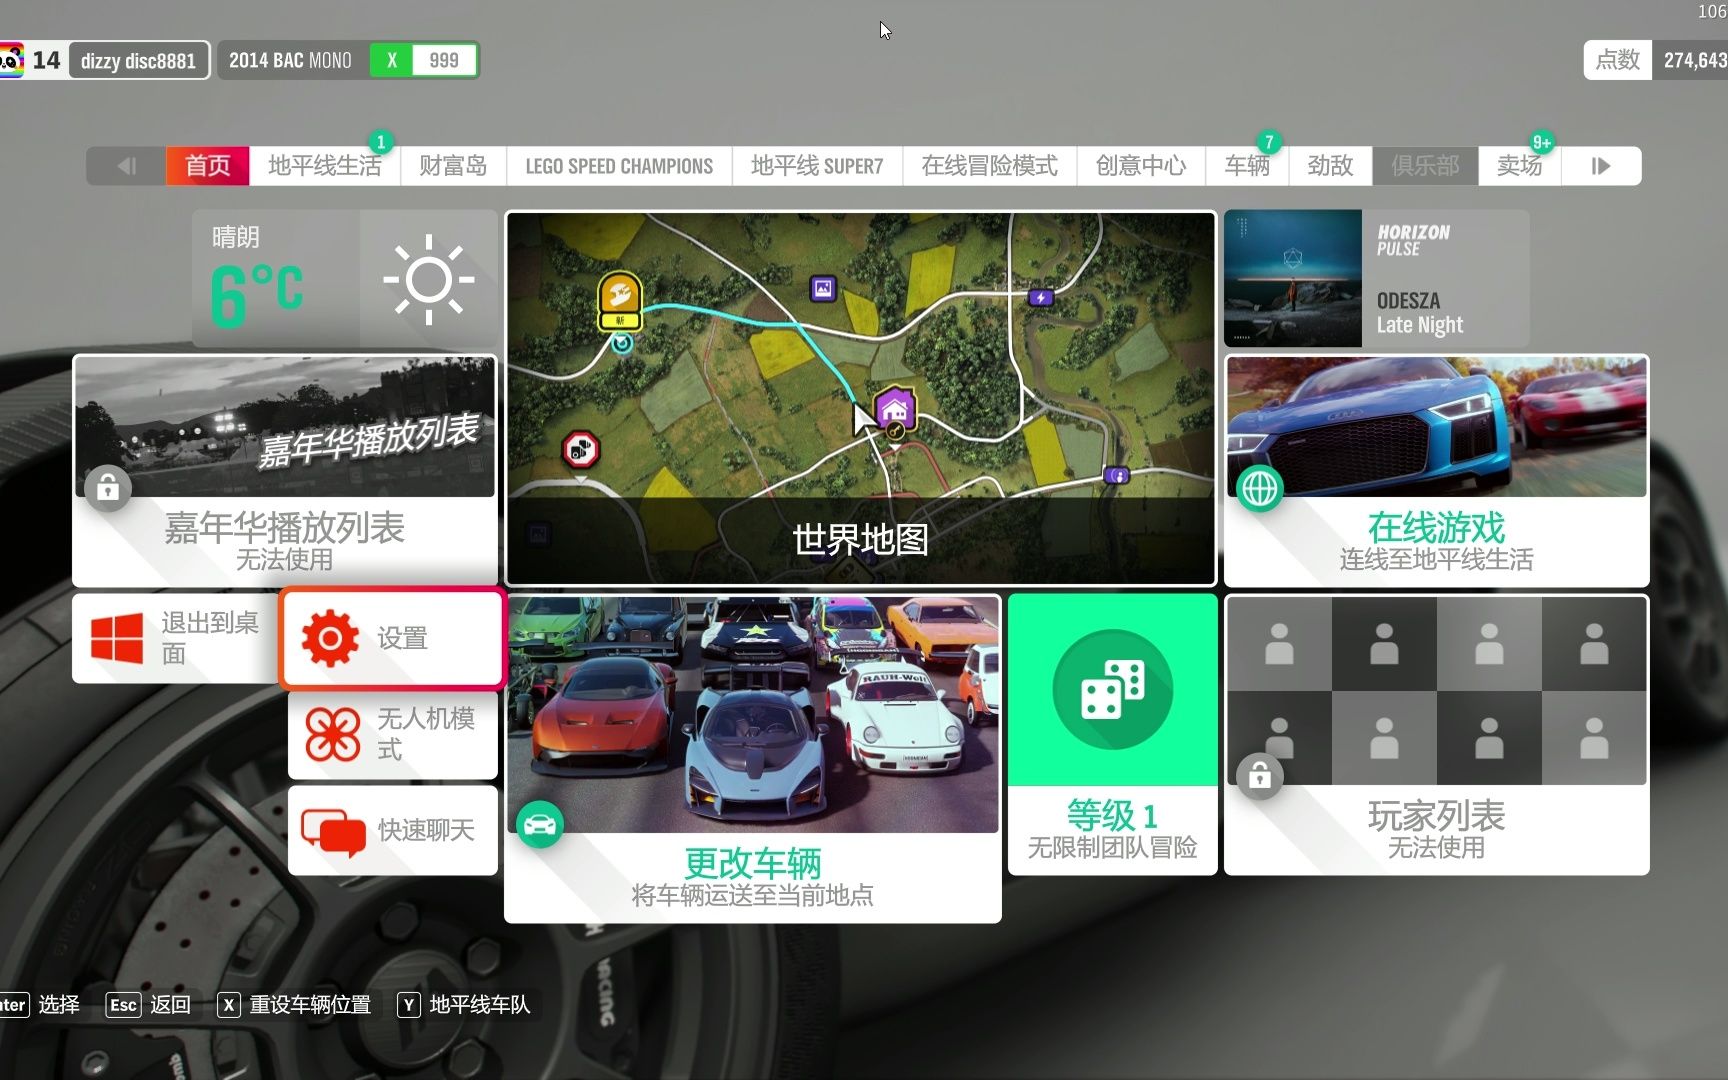
Task: Click the 1 badge on 地平线生活 tab
Action: [381, 142]
